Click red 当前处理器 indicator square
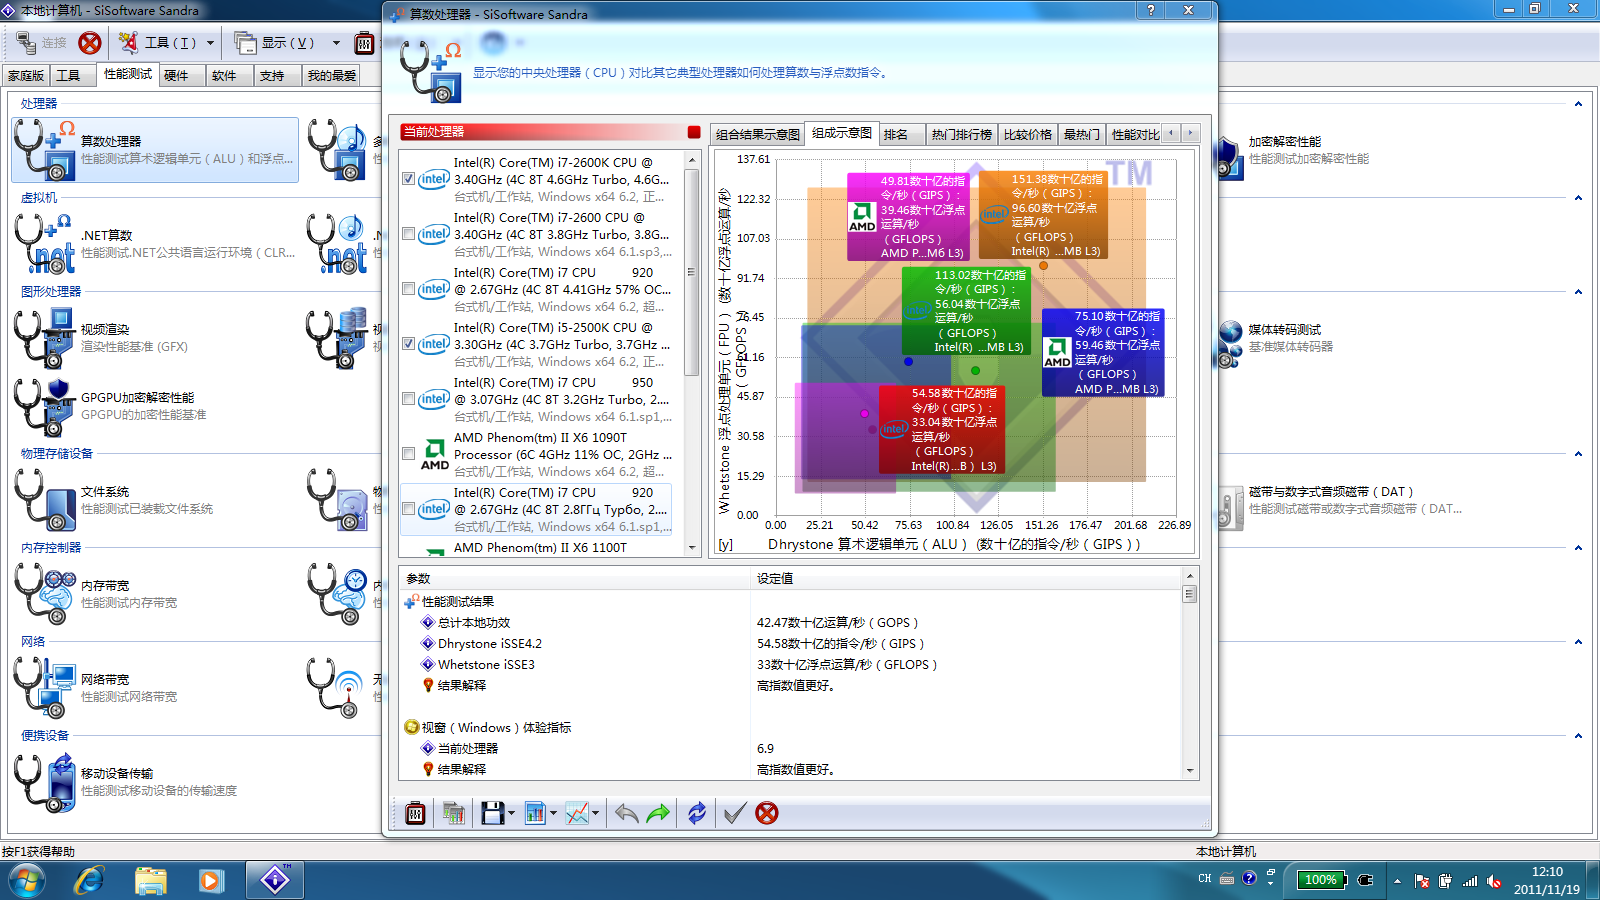This screenshot has width=1600, height=900. pyautogui.click(x=694, y=132)
